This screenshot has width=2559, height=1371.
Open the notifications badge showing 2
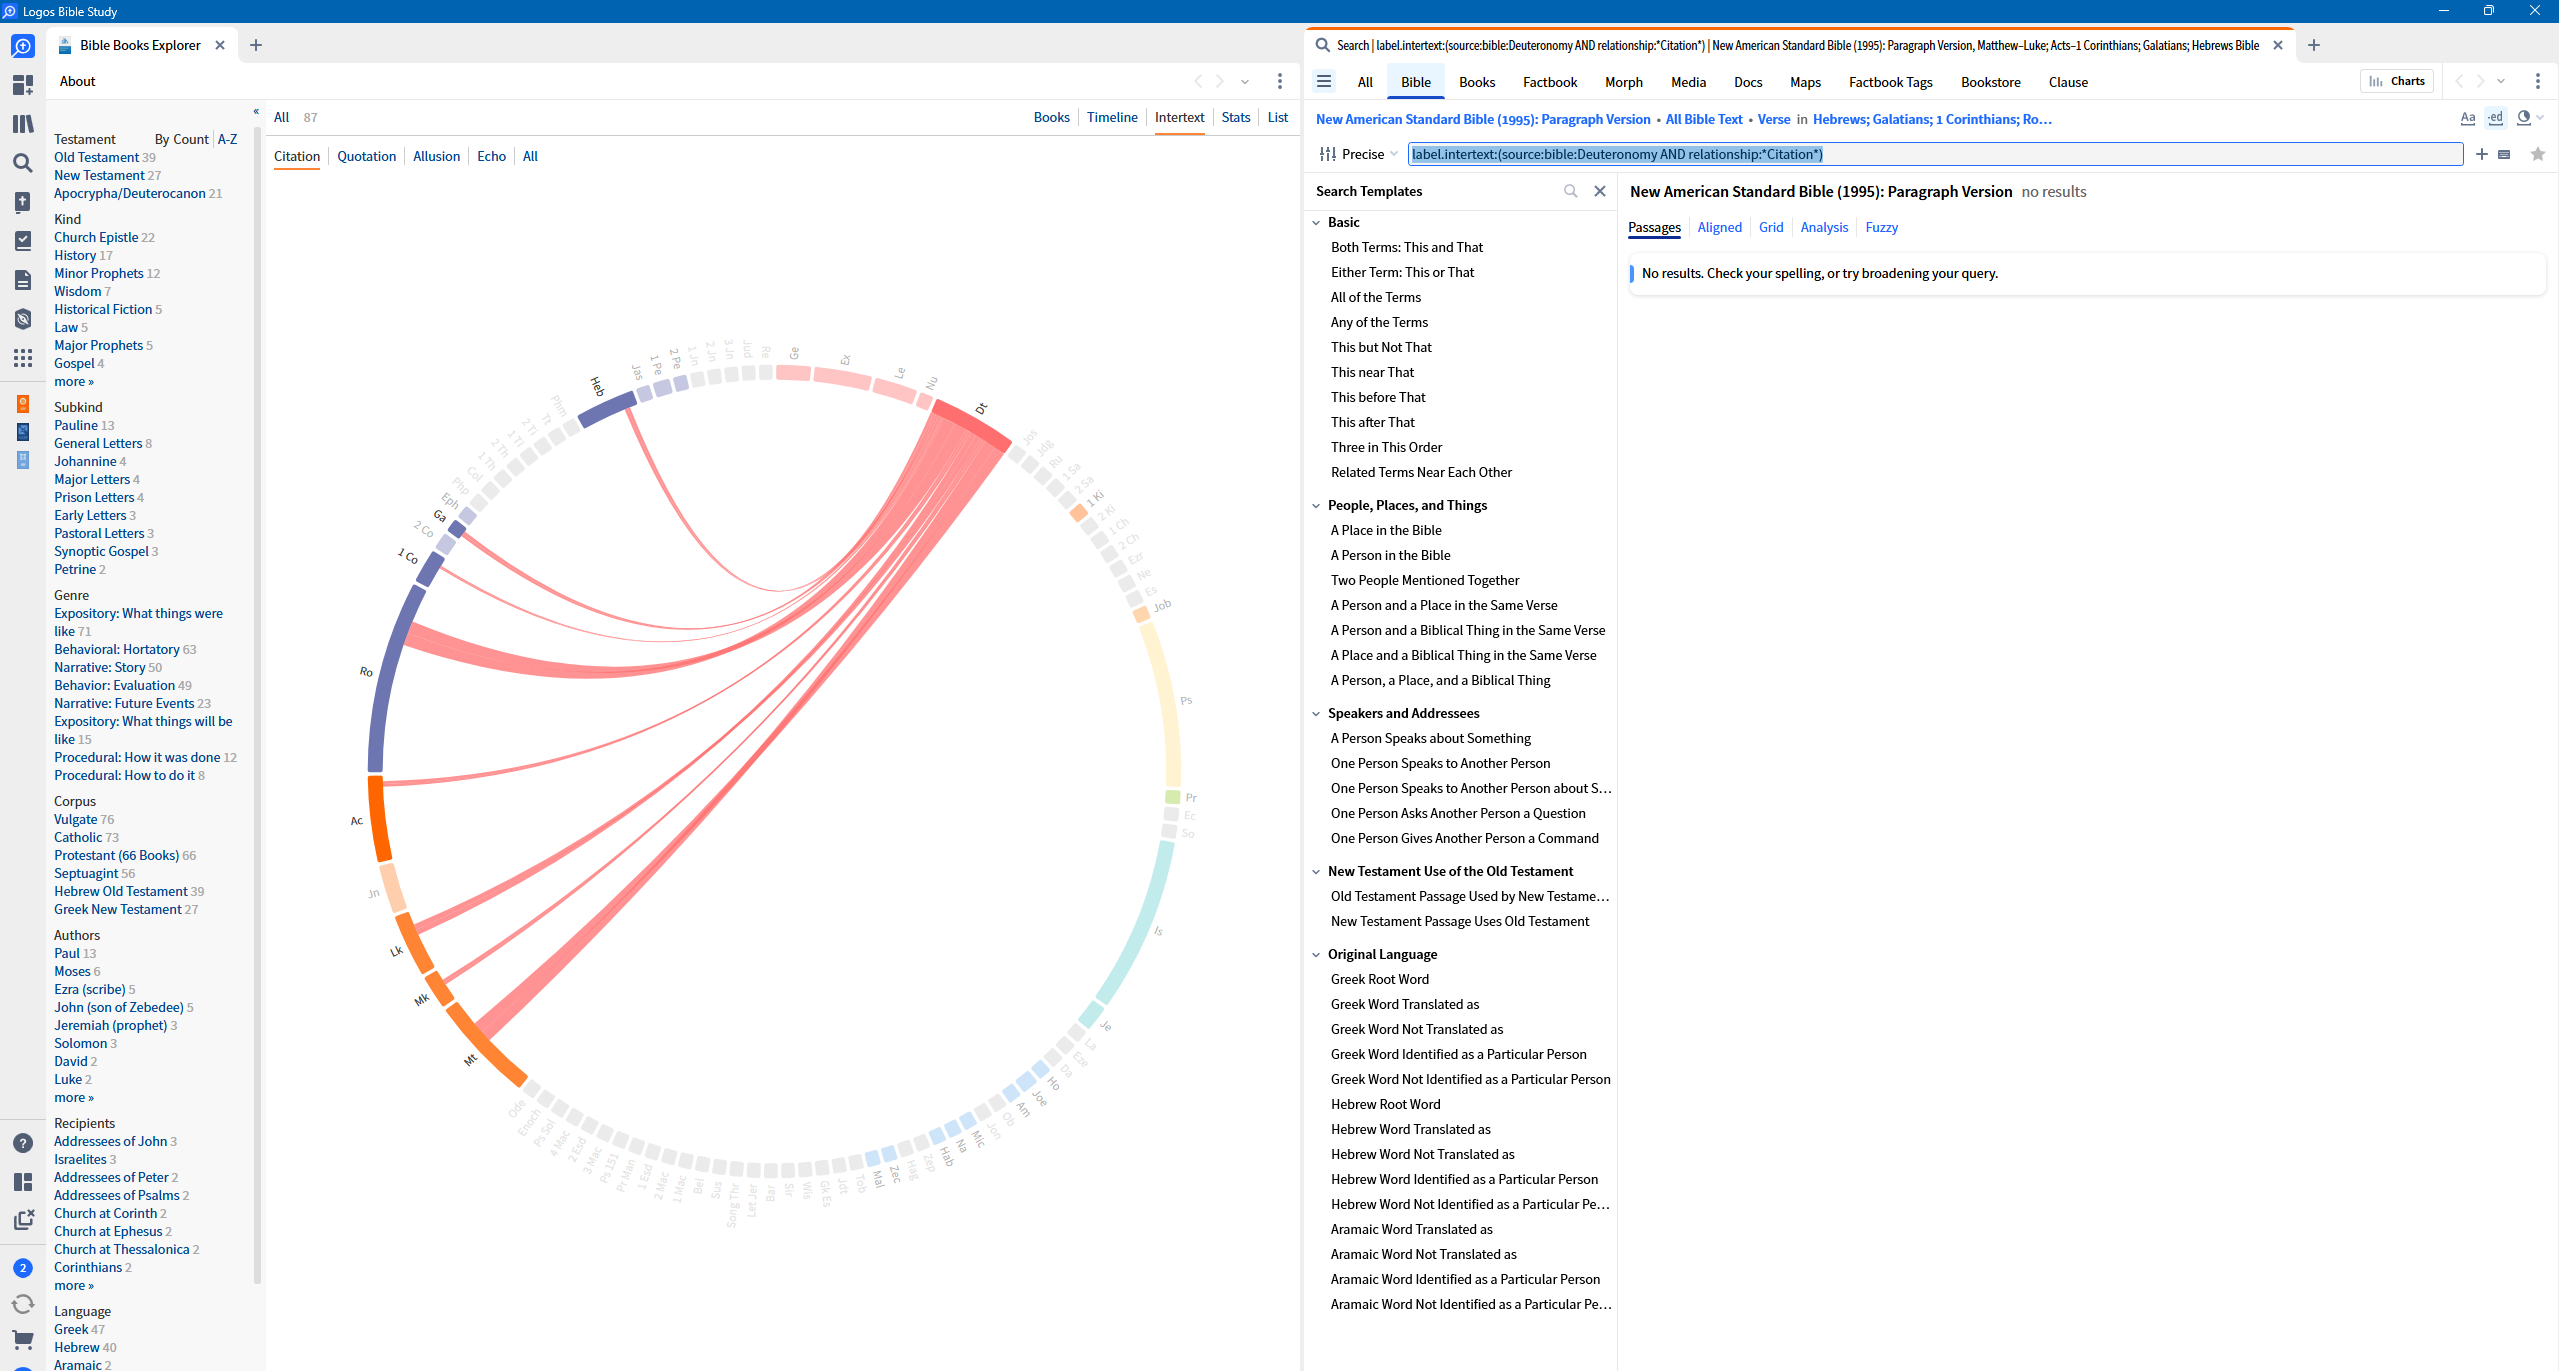point(22,1268)
